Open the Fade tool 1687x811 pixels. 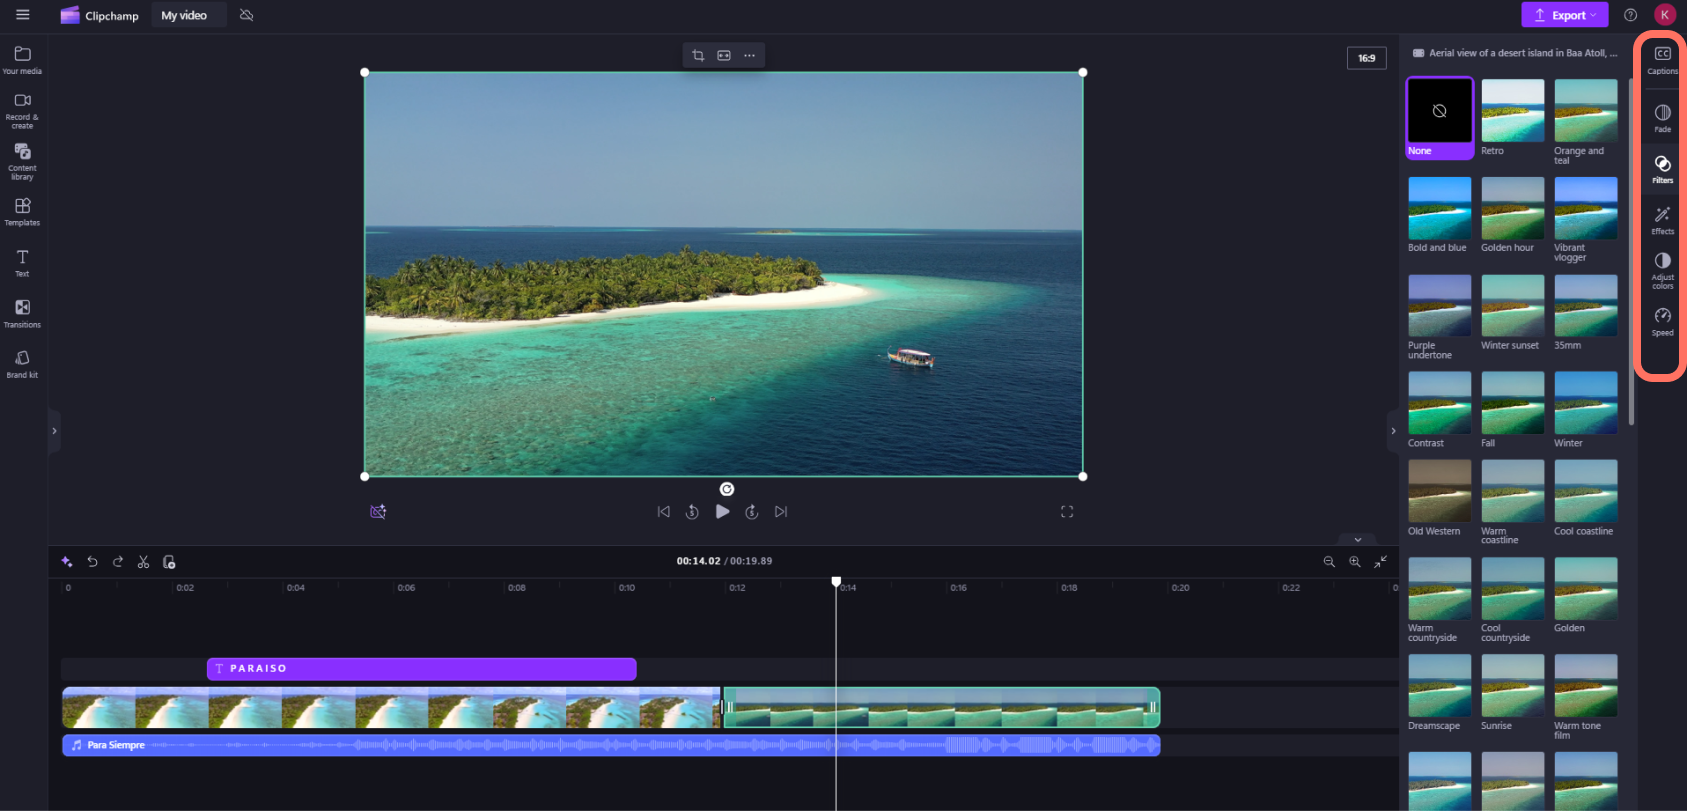[1662, 117]
